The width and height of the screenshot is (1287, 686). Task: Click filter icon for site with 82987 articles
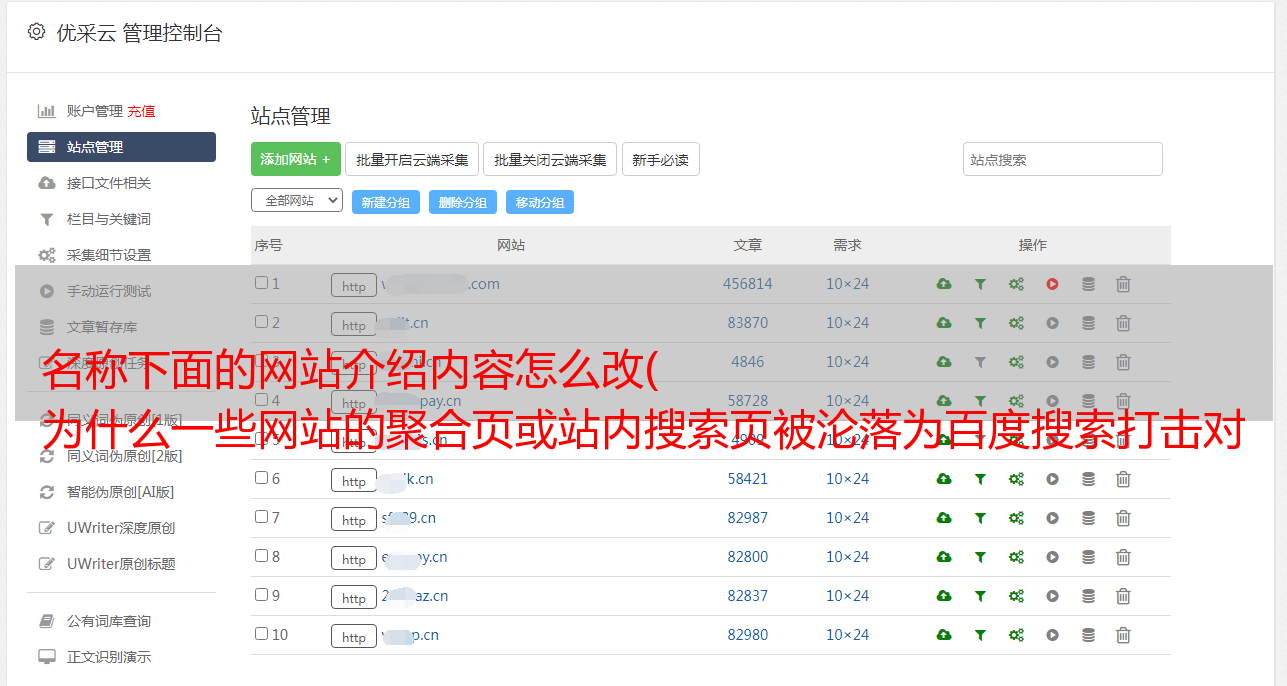click(x=980, y=518)
